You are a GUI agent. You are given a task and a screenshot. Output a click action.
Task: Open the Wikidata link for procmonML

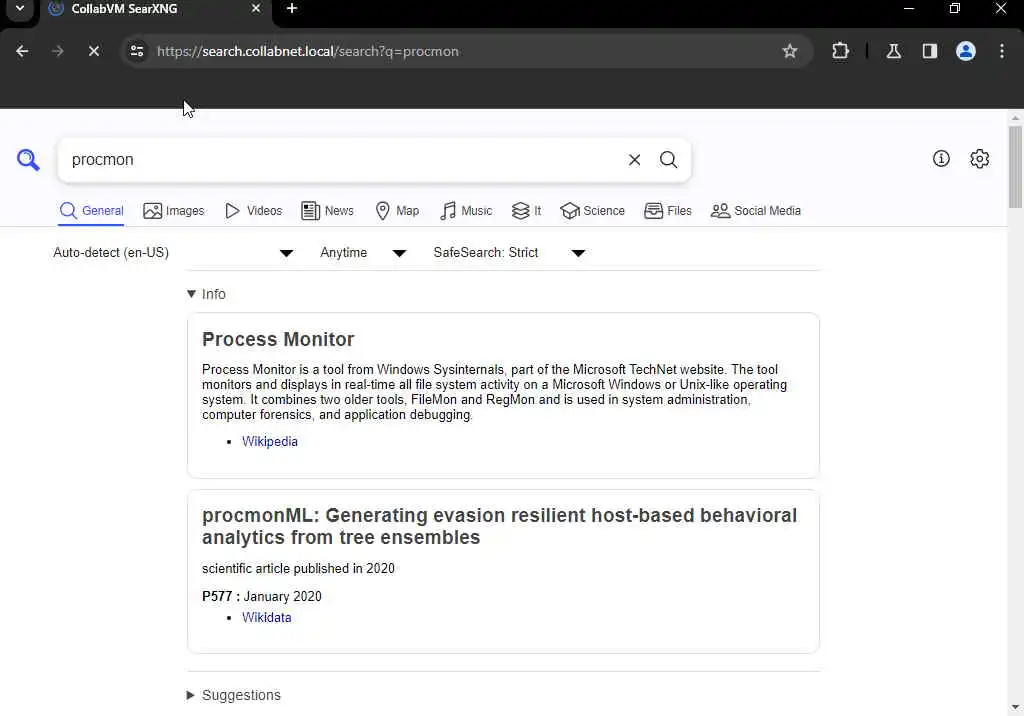tap(266, 618)
